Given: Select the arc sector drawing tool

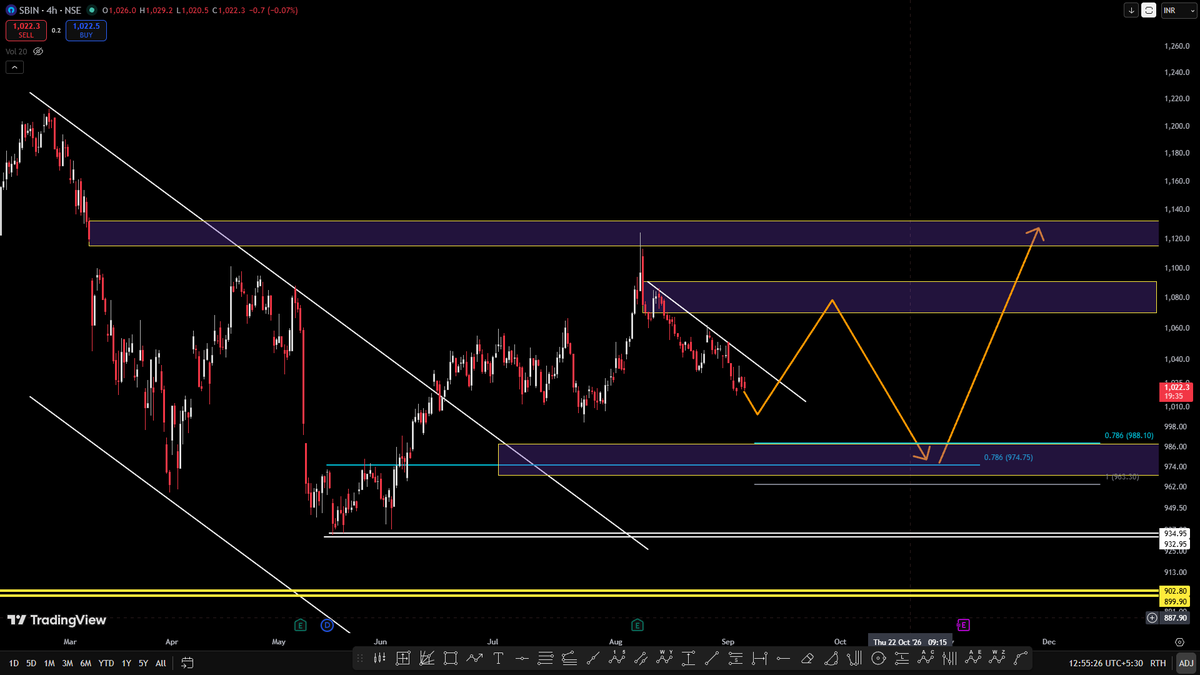Looking at the screenshot, I should click(x=831, y=658).
